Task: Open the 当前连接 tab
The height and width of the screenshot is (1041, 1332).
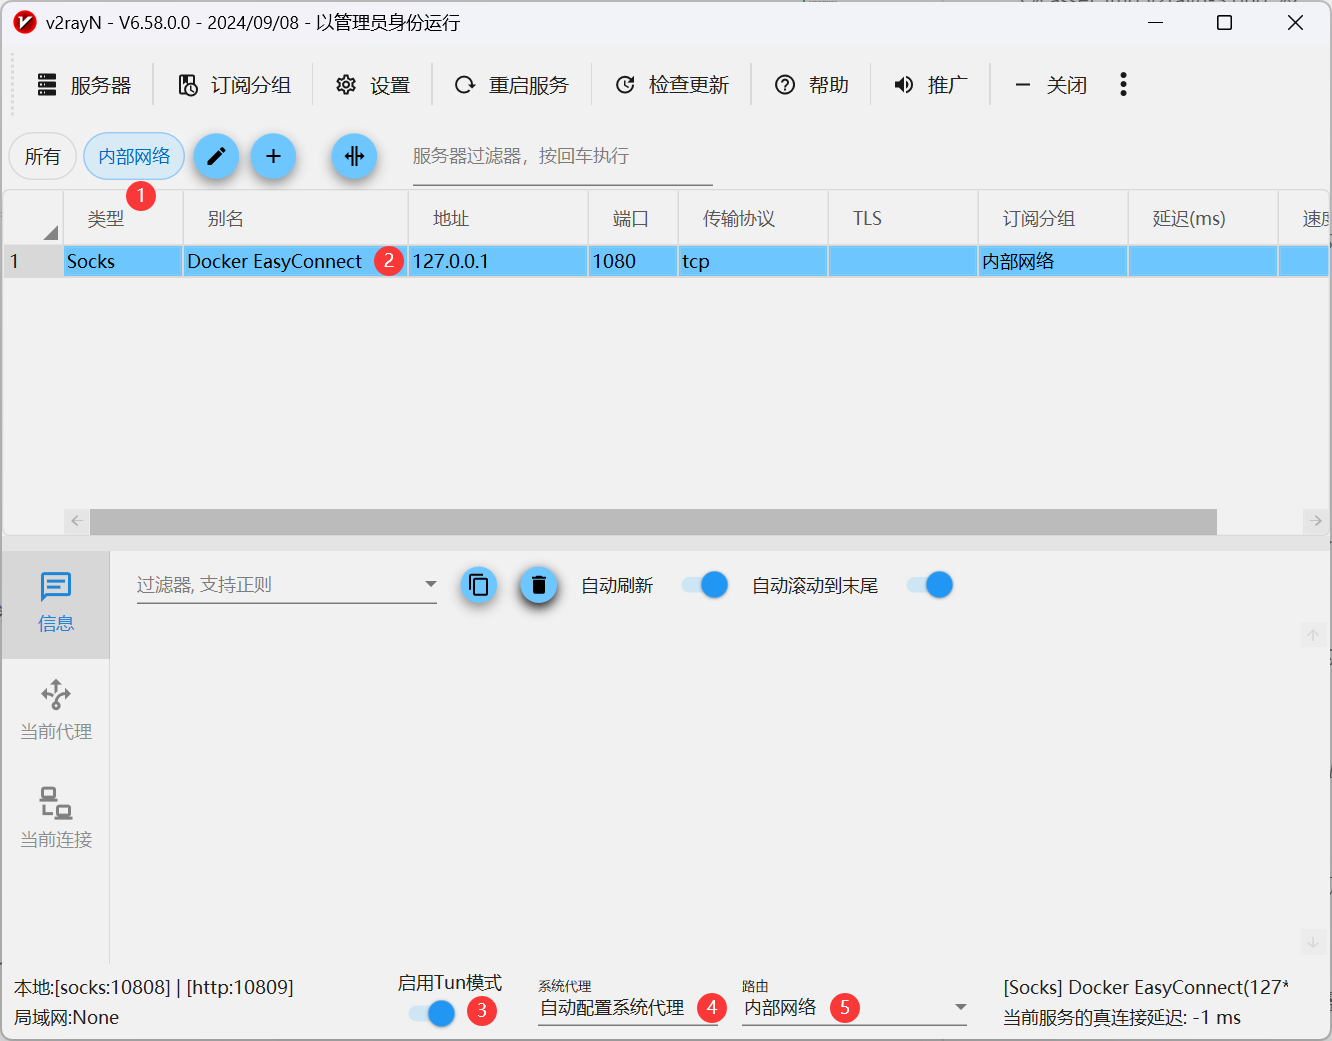Action: 56,819
